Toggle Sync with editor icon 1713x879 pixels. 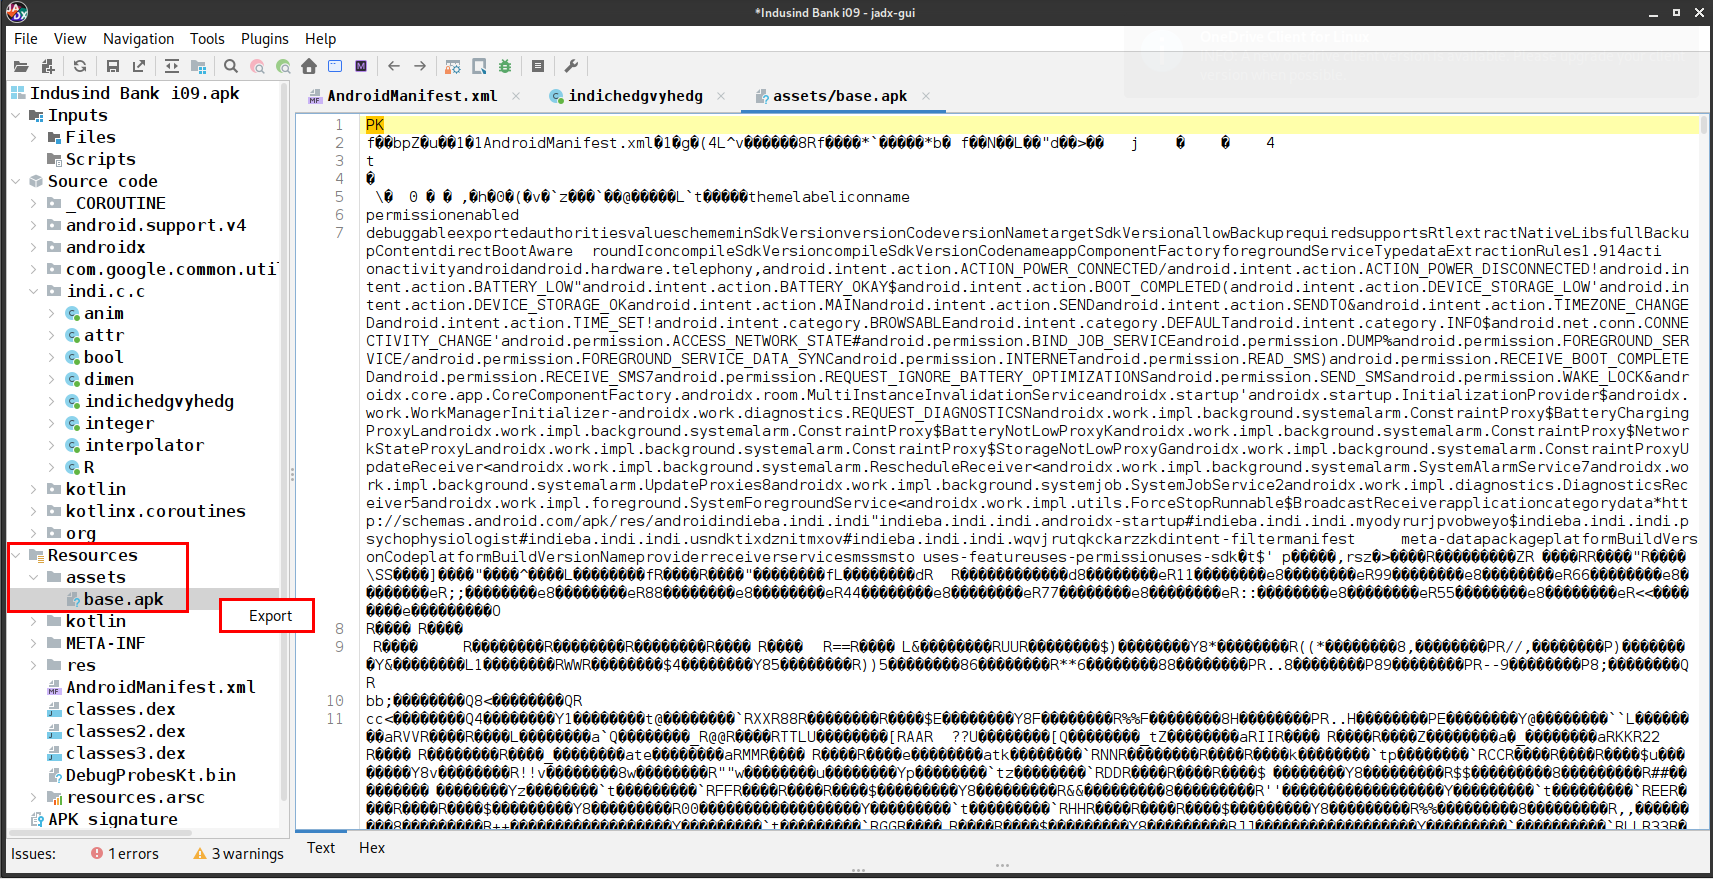point(172,66)
